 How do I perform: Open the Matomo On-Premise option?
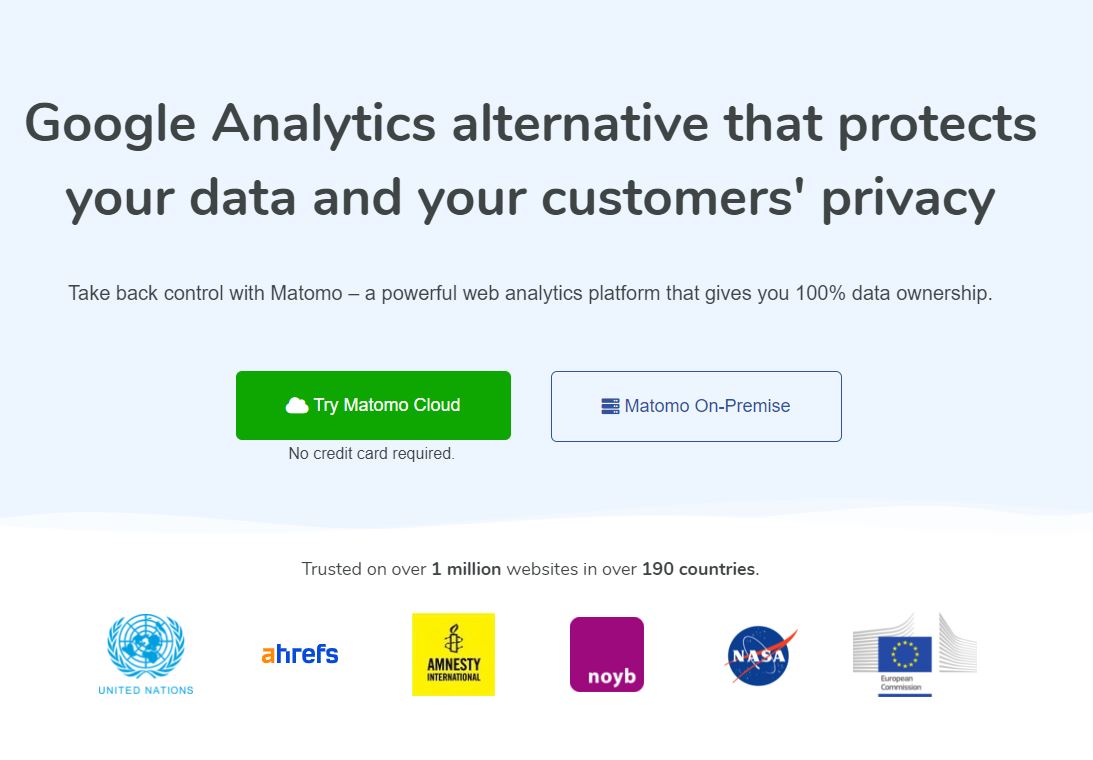(x=696, y=406)
